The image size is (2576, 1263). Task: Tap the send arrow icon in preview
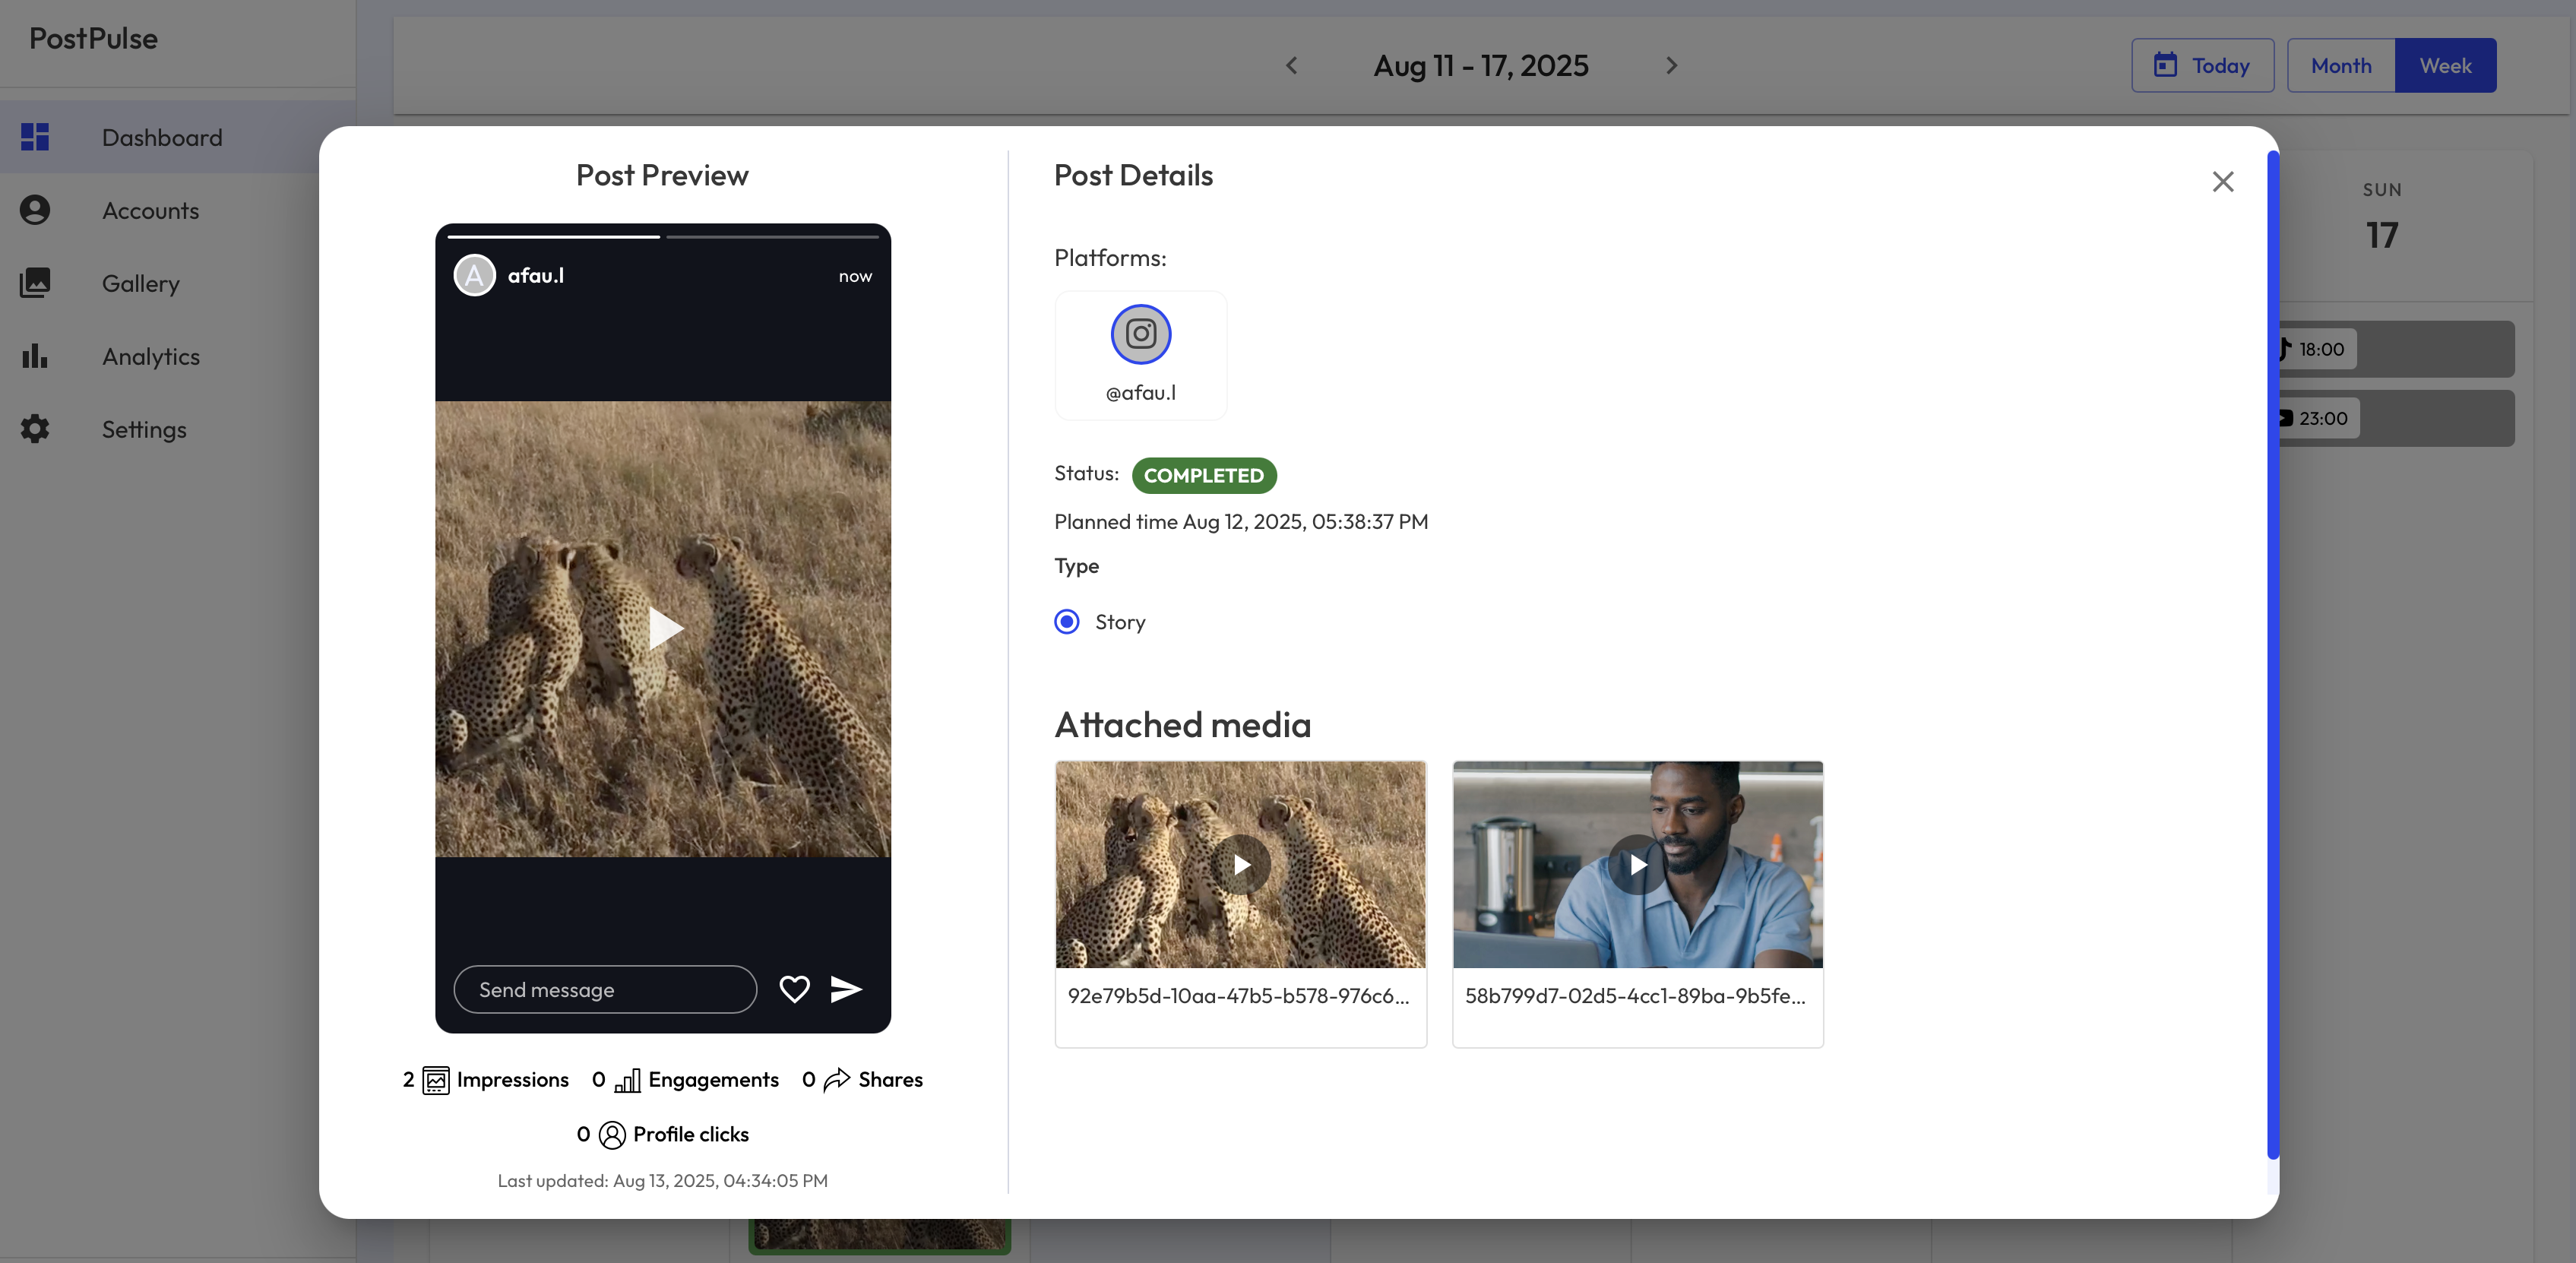point(846,990)
